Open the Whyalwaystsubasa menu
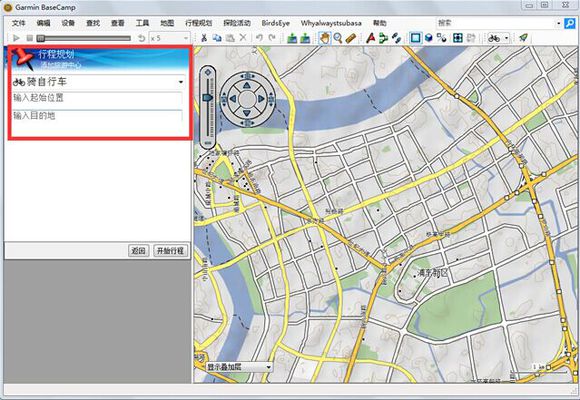Image resolution: width=580 pixels, height=400 pixels. pyautogui.click(x=331, y=23)
